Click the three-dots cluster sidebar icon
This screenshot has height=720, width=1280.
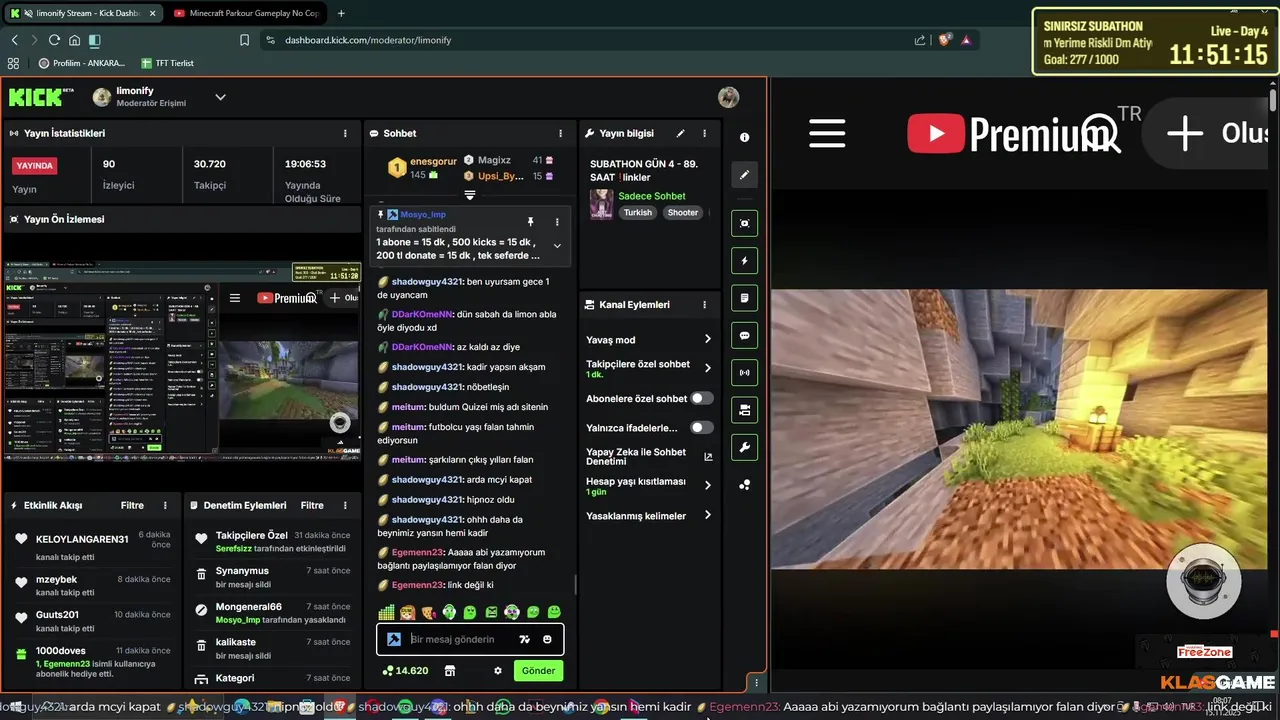744,485
